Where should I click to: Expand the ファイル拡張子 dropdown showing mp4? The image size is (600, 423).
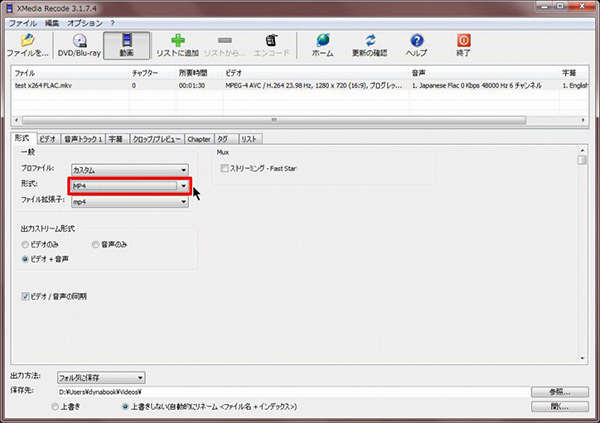click(x=130, y=202)
